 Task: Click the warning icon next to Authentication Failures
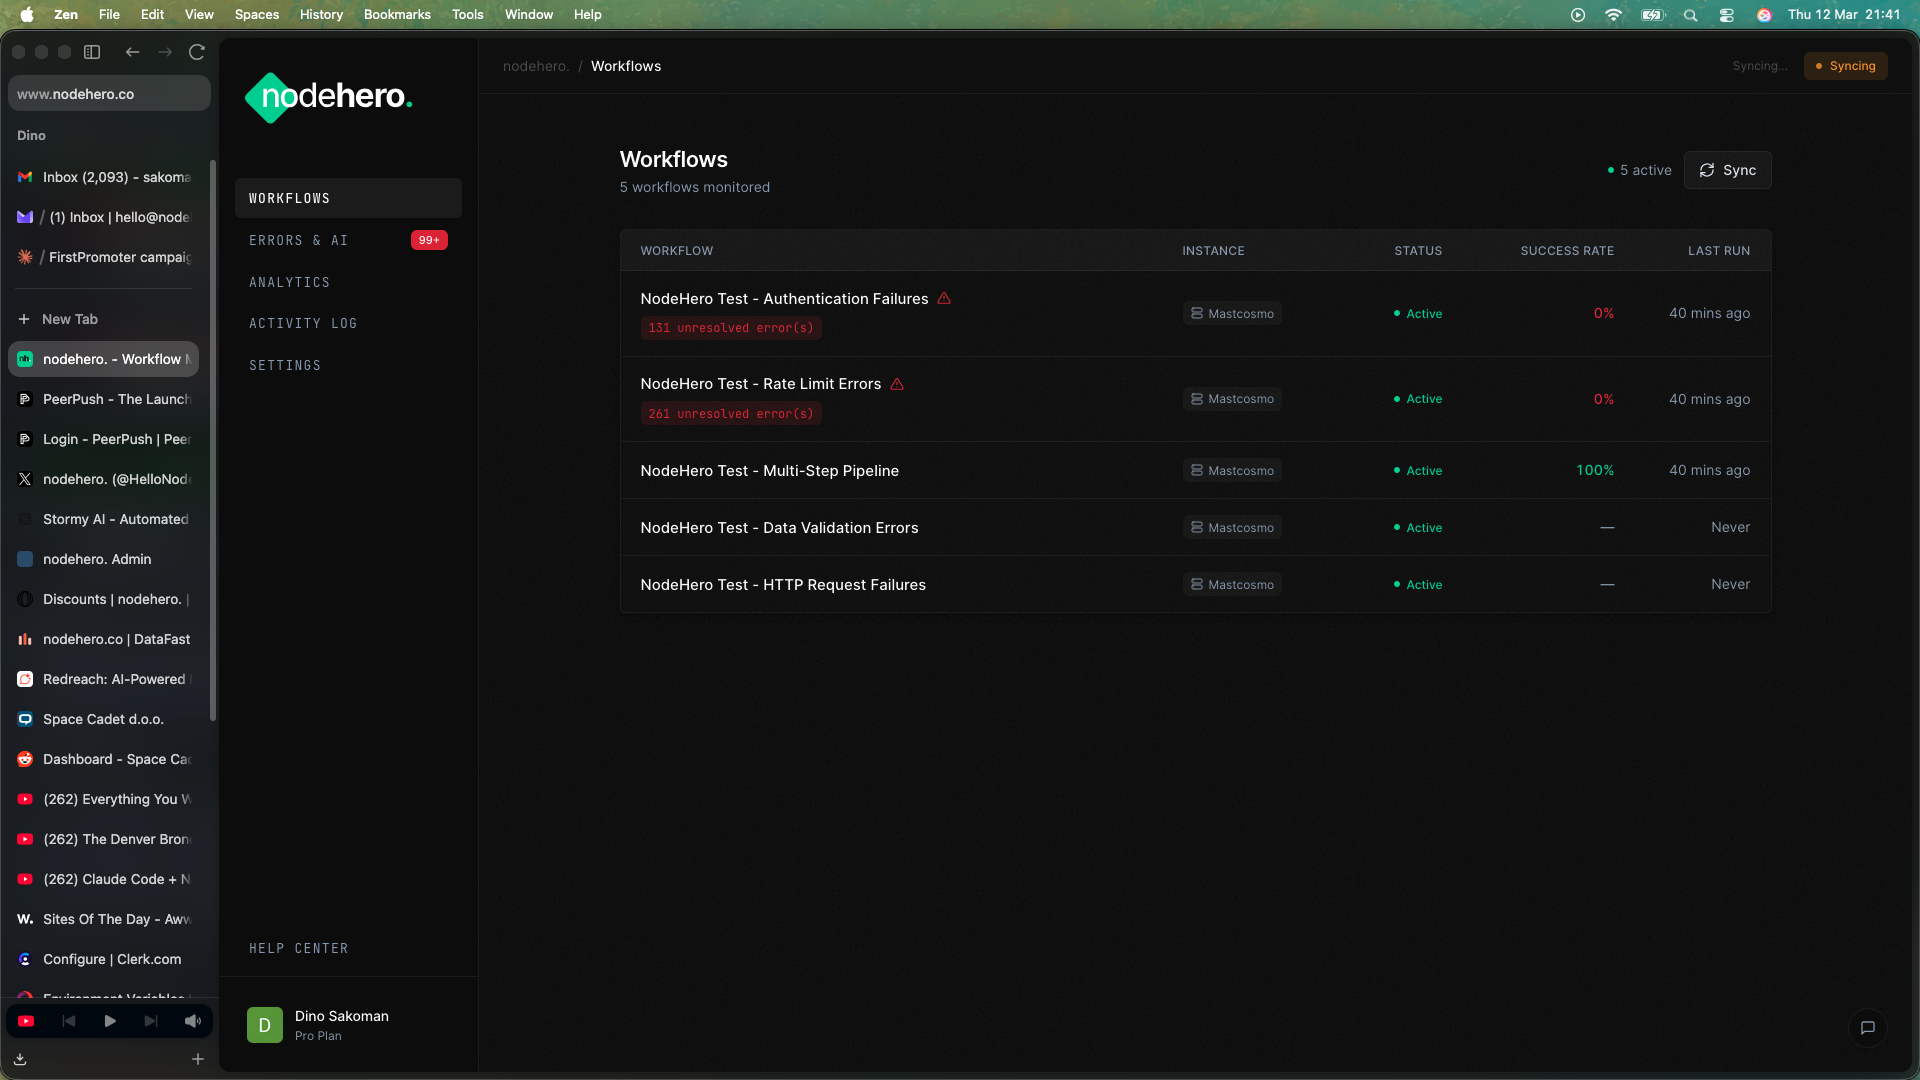(x=944, y=298)
